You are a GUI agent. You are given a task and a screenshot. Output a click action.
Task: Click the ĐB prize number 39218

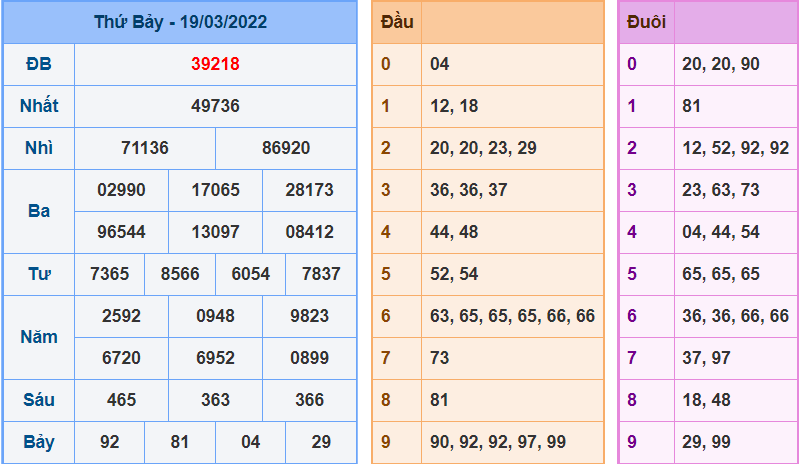coord(215,64)
